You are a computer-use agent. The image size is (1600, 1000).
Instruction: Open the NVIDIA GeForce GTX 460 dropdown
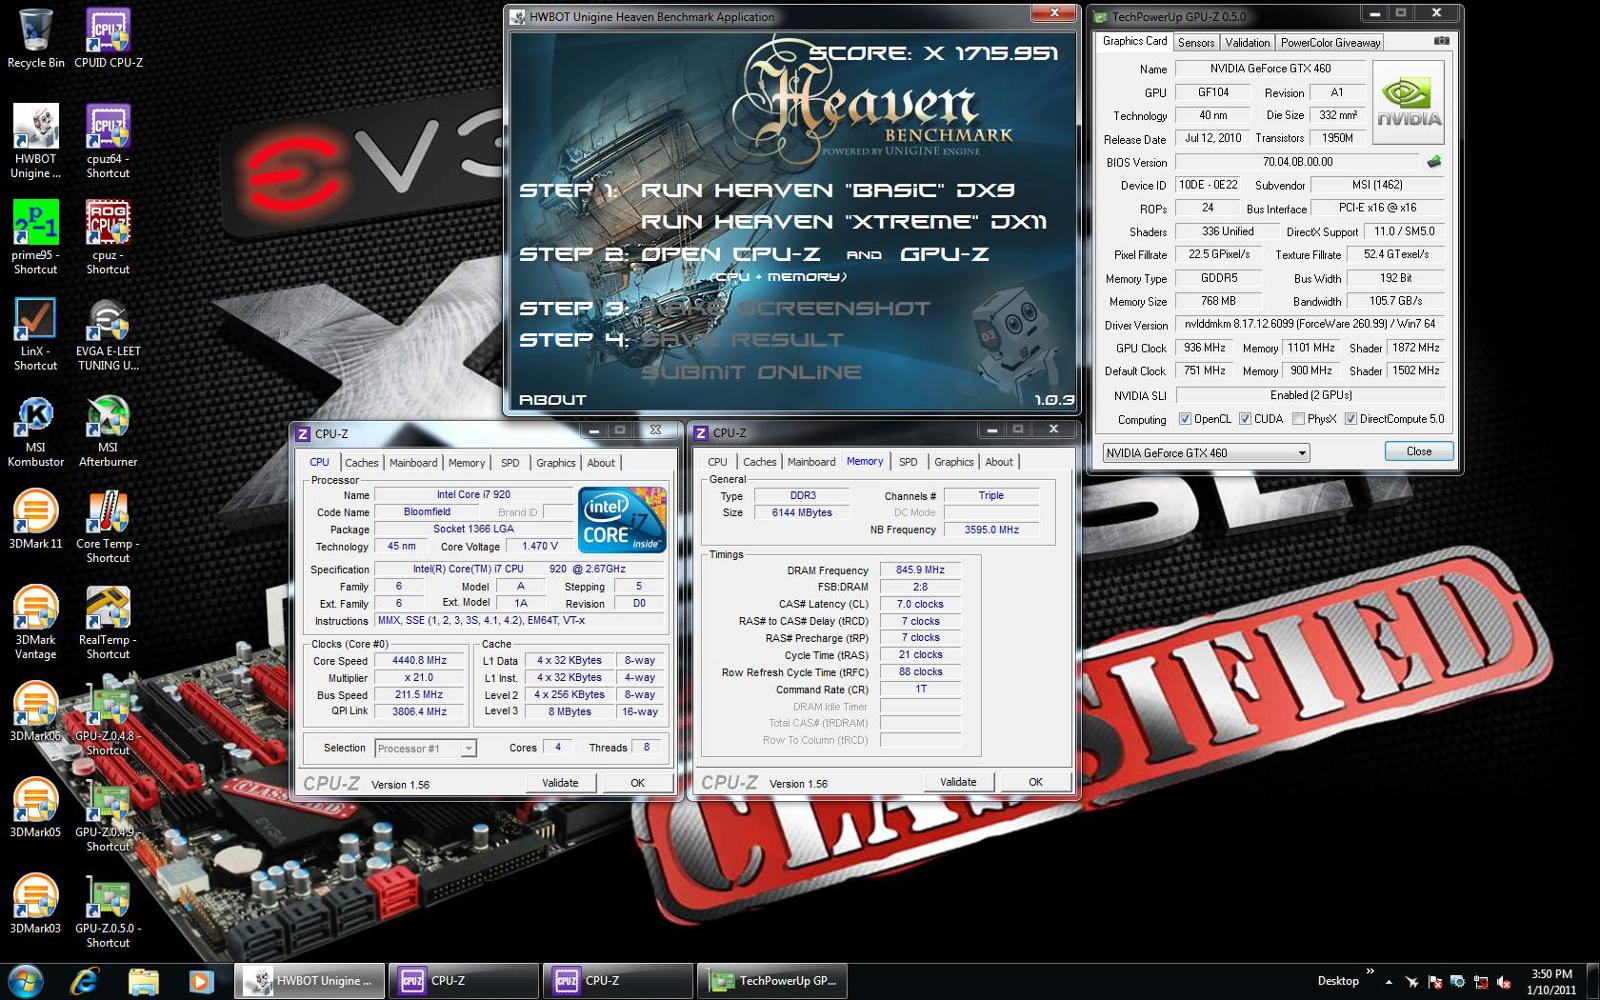pyautogui.click(x=1206, y=453)
